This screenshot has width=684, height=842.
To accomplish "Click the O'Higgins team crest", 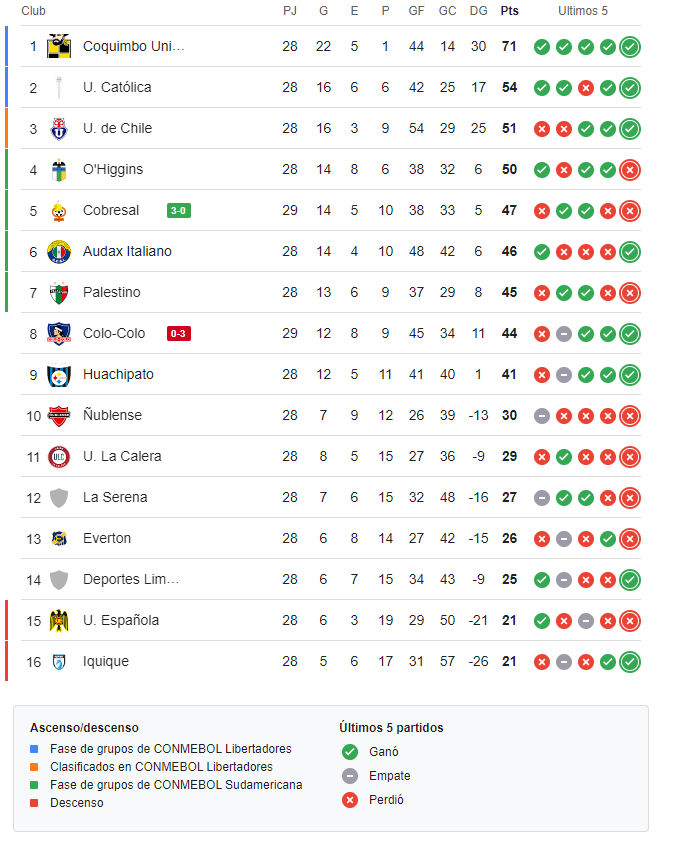I will pyautogui.click(x=59, y=169).
